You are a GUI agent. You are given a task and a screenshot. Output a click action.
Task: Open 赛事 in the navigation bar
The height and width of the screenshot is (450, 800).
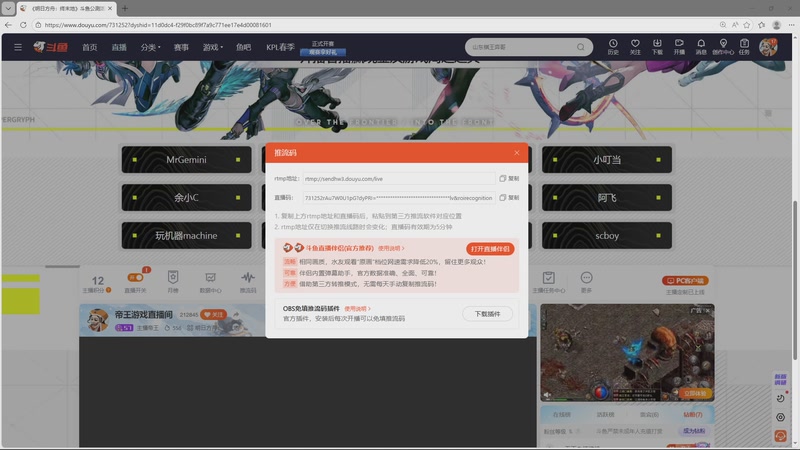click(x=181, y=47)
